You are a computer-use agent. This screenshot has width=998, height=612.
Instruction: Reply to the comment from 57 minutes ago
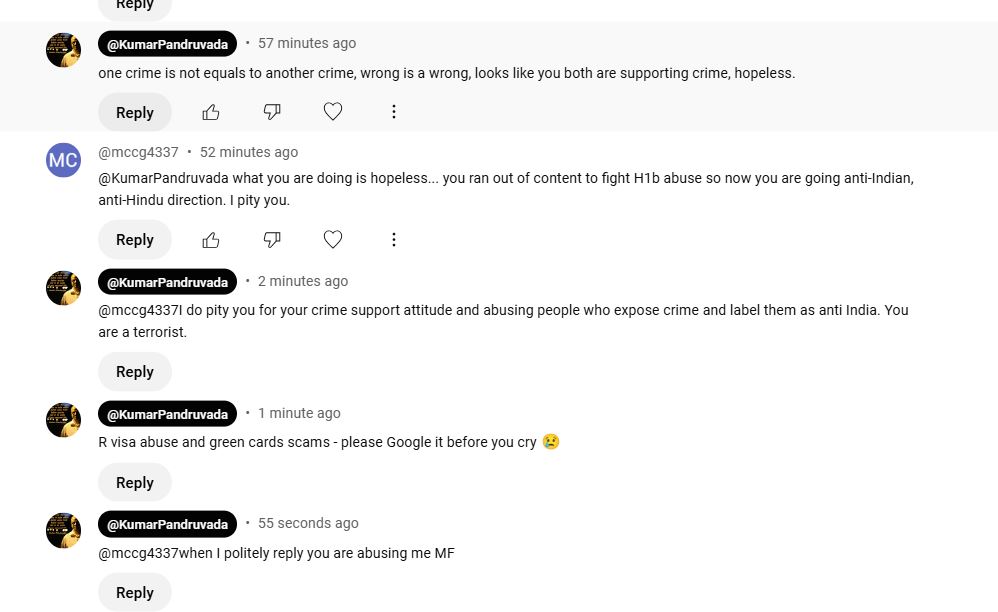[x=135, y=112]
